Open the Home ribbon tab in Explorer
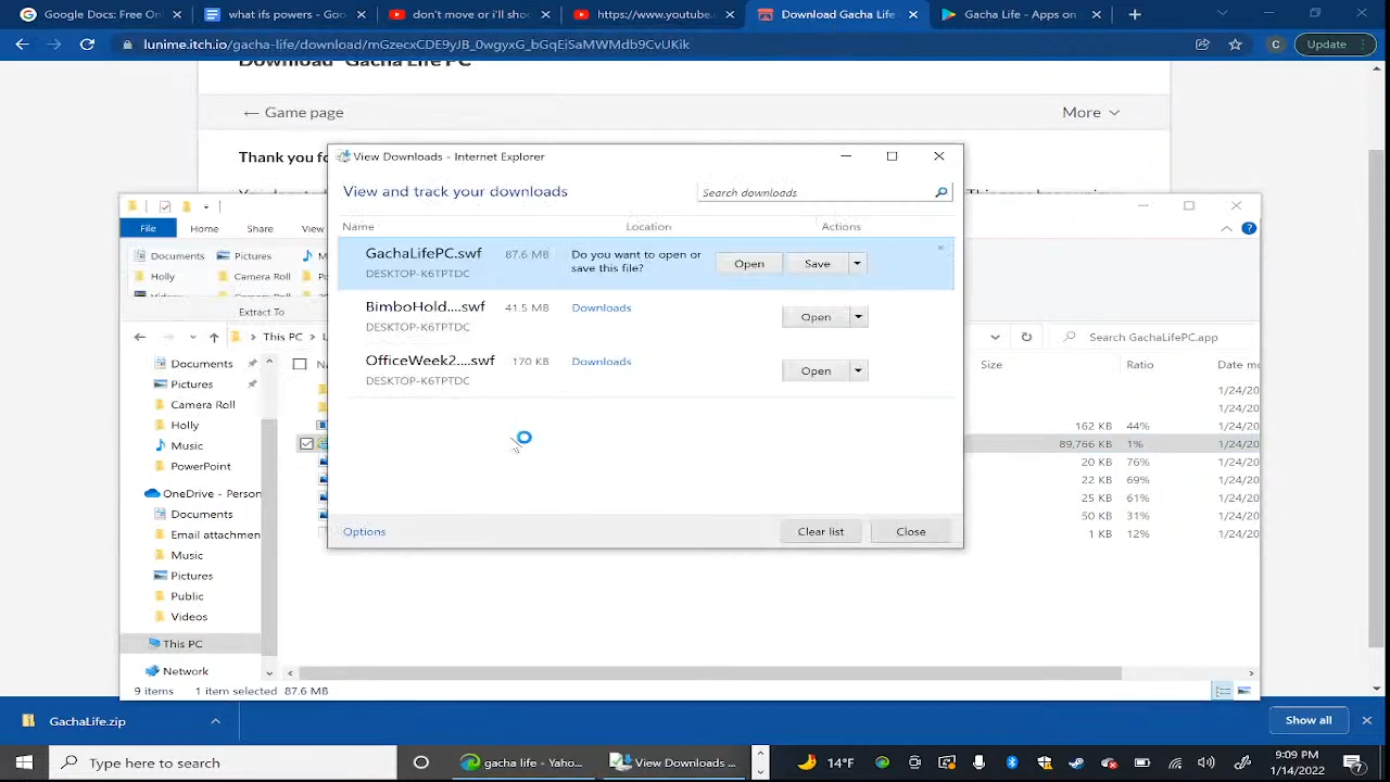The height and width of the screenshot is (782, 1390). pos(204,228)
